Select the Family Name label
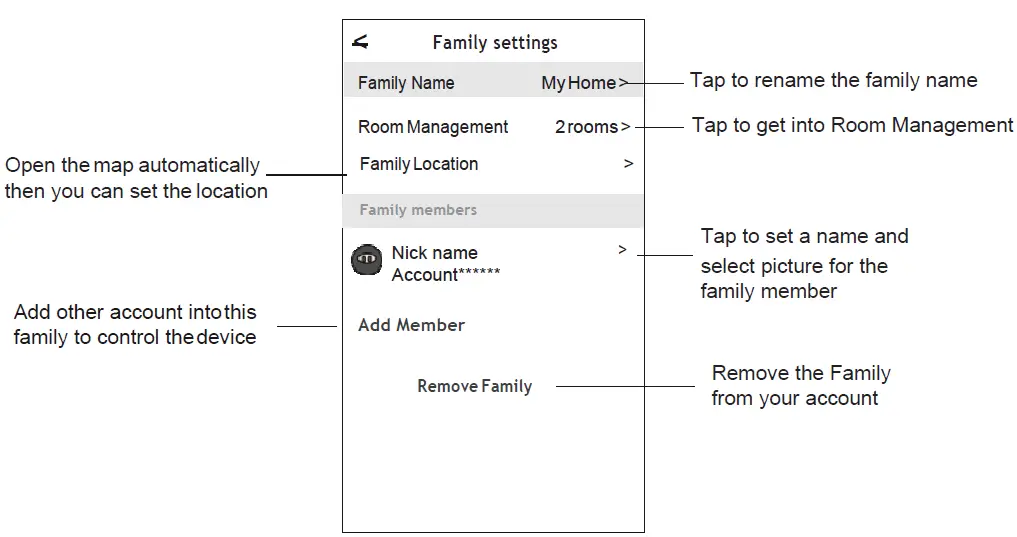This screenshot has width=1017, height=537. click(406, 83)
